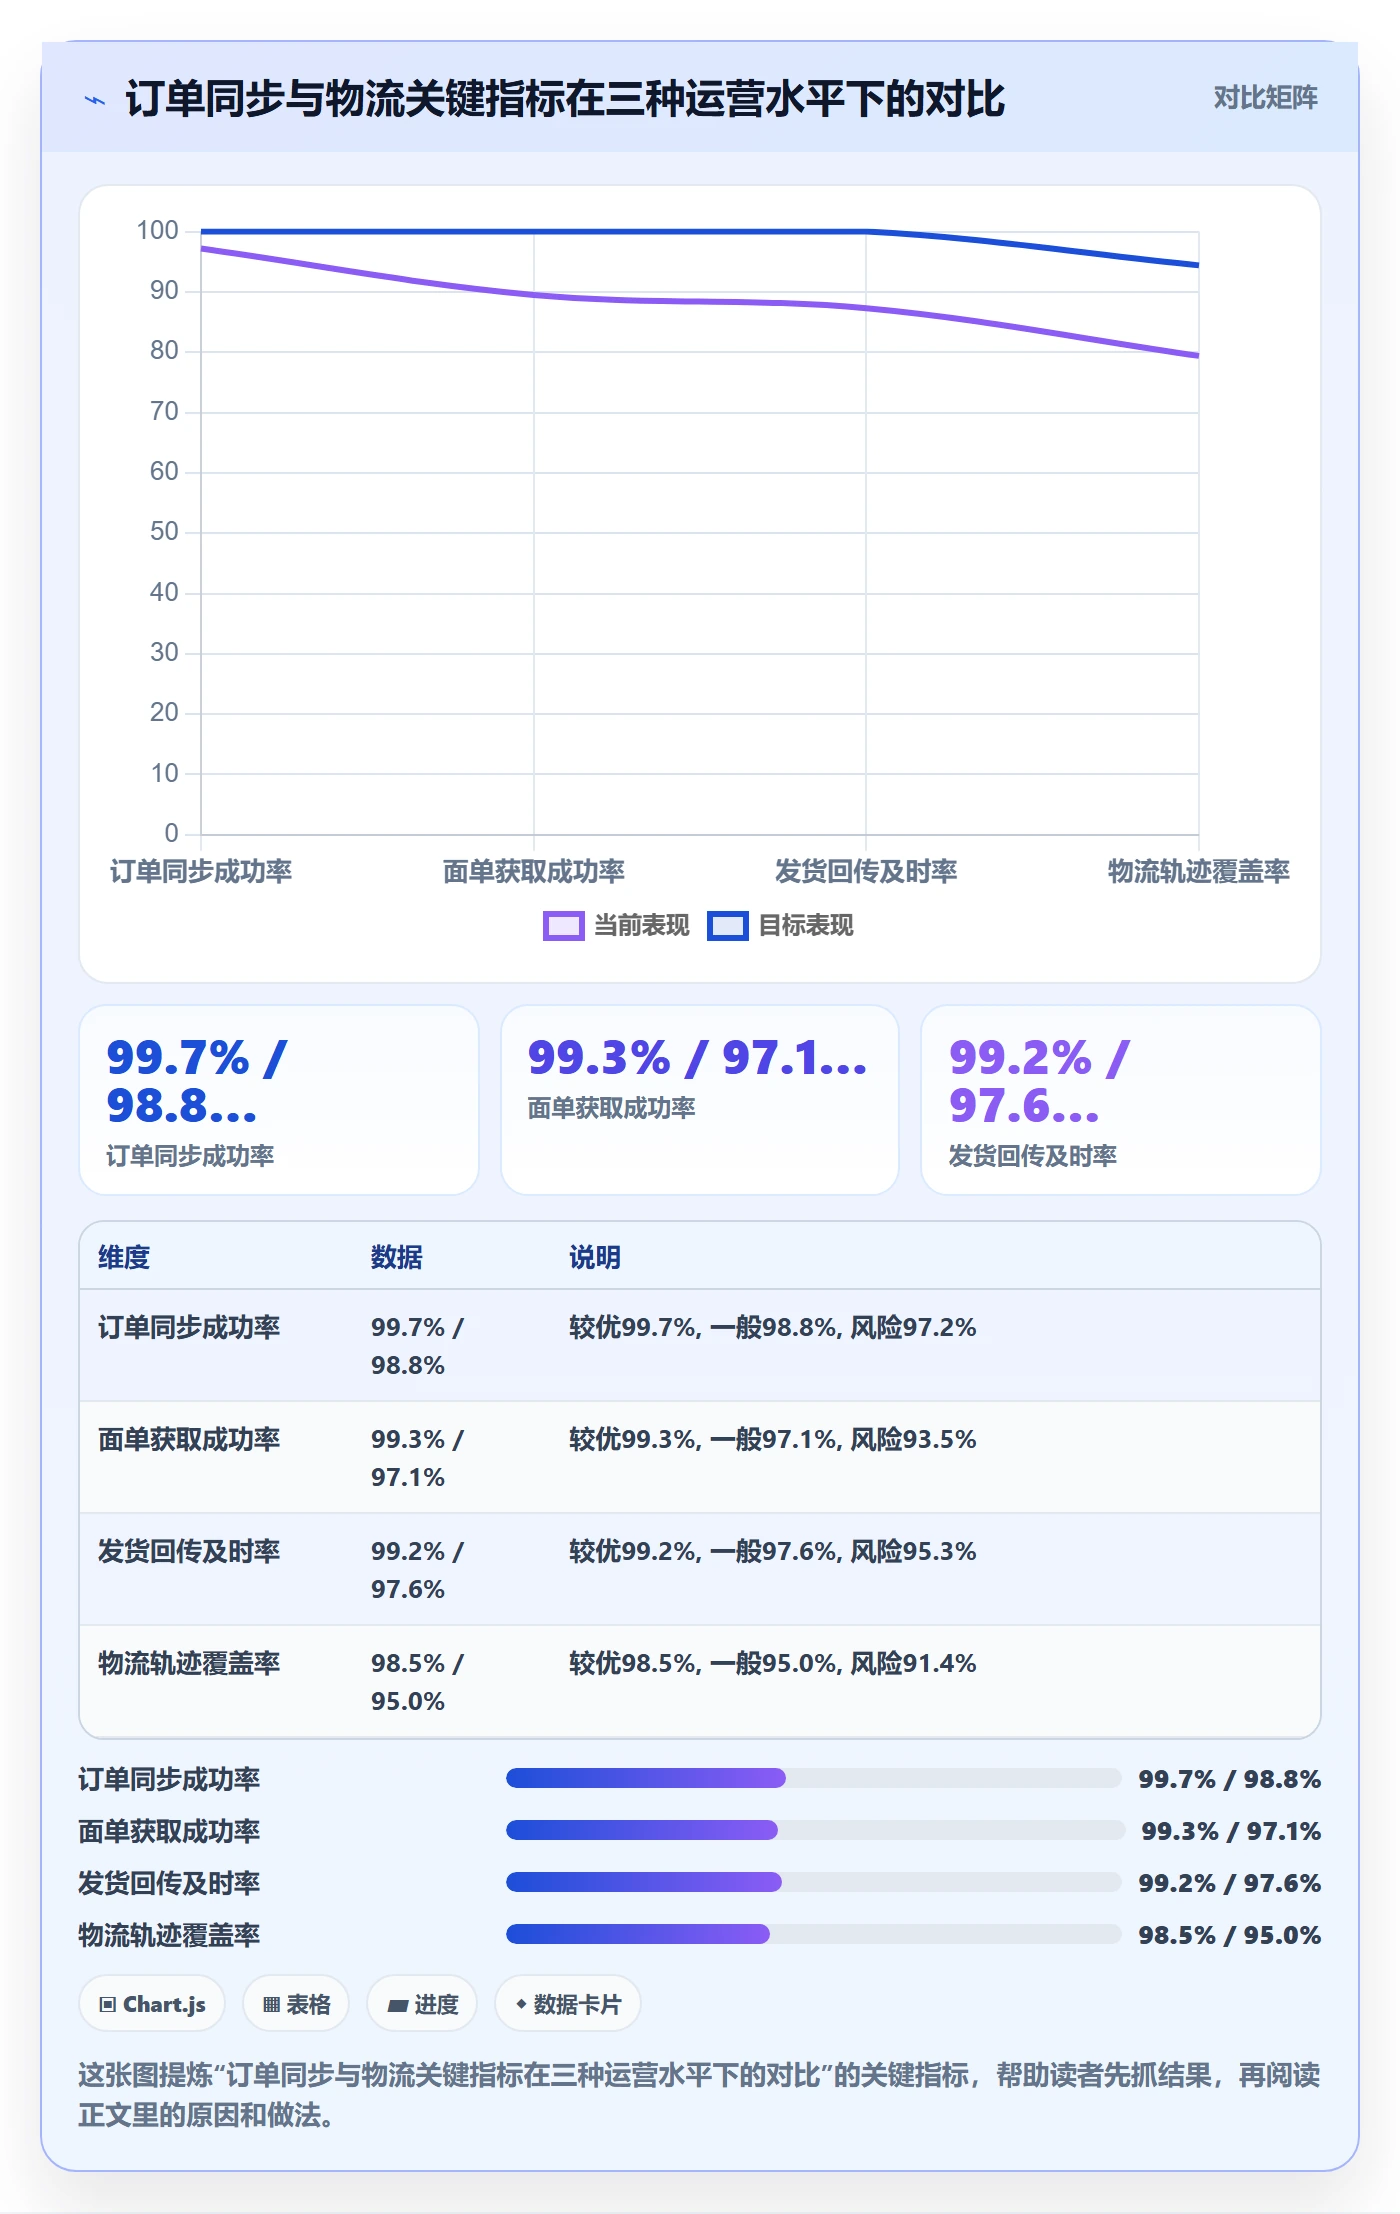Image resolution: width=1400 pixels, height=2214 pixels.
Task: Click the 98.5% / 95.0% data cell in the table
Action: click(417, 1682)
